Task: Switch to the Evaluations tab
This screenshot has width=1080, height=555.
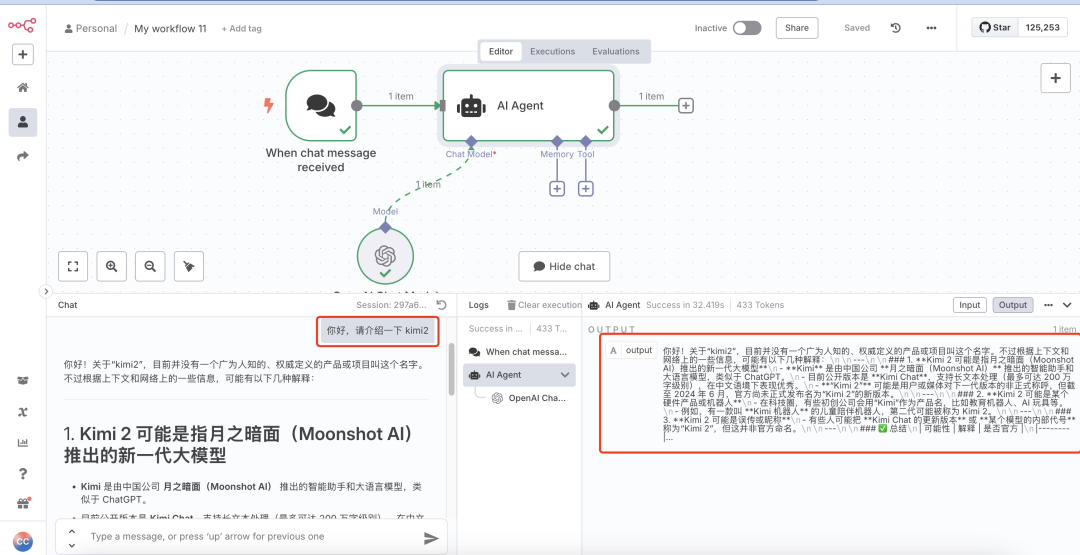Action: [x=616, y=52]
